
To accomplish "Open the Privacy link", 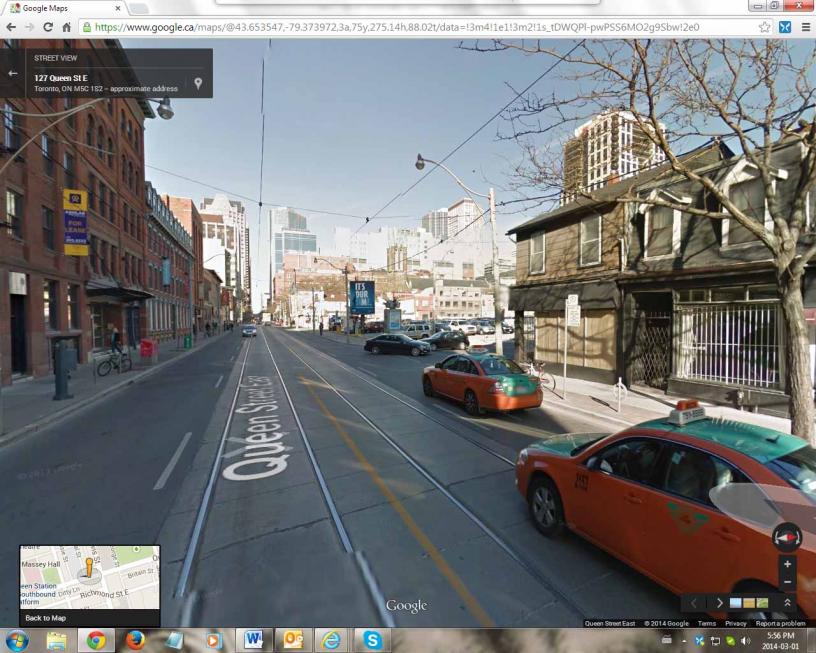I will click(x=735, y=623).
